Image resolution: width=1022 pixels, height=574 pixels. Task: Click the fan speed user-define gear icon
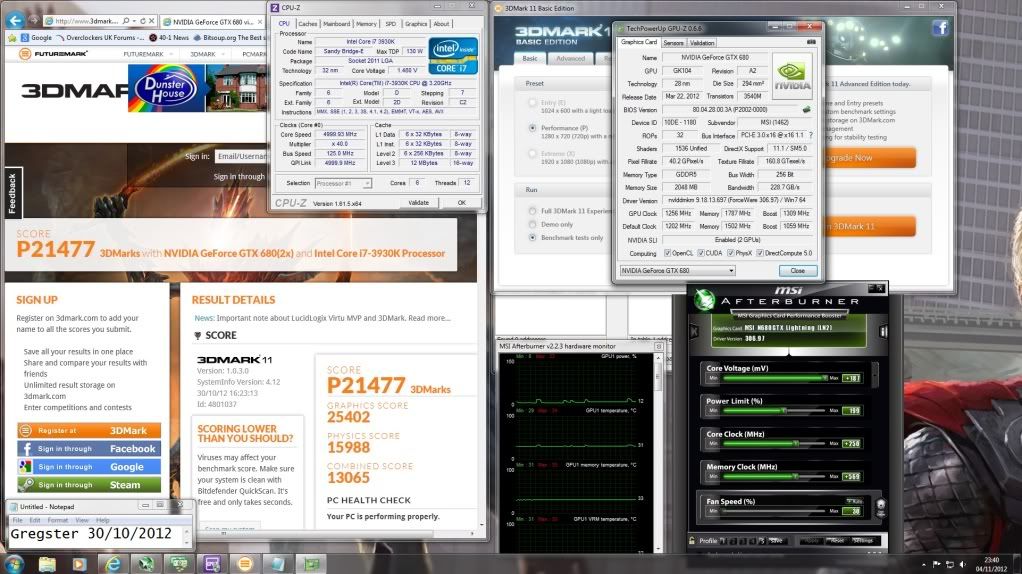point(881,505)
